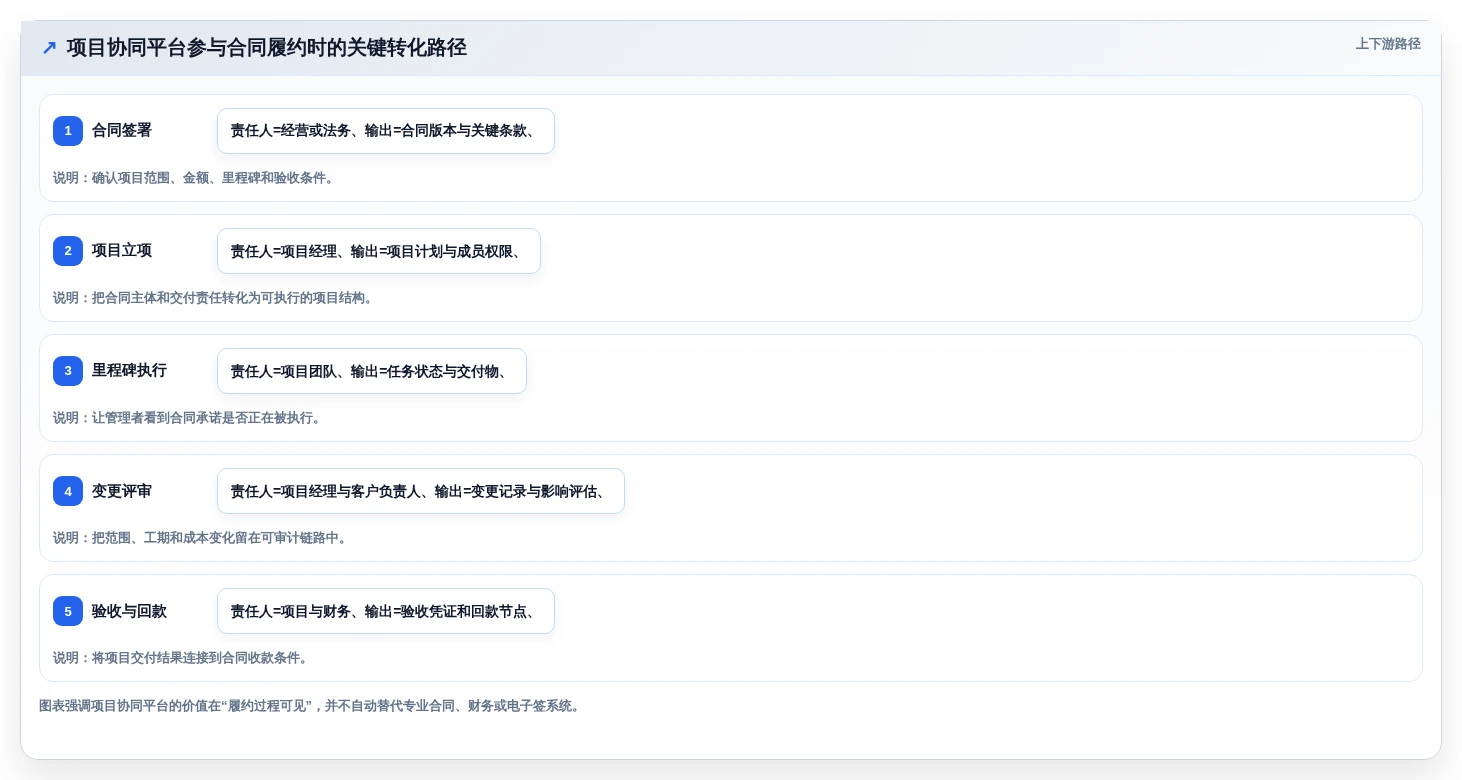The height and width of the screenshot is (780, 1462).
Task: Open the 责任人=项目与财务 detail box
Action: [x=386, y=611]
